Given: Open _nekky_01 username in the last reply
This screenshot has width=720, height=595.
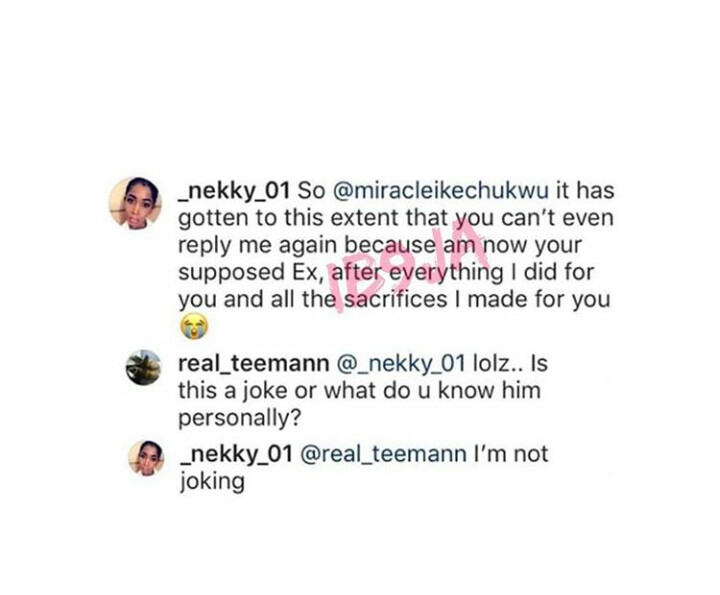Looking at the screenshot, I should pos(233,453).
